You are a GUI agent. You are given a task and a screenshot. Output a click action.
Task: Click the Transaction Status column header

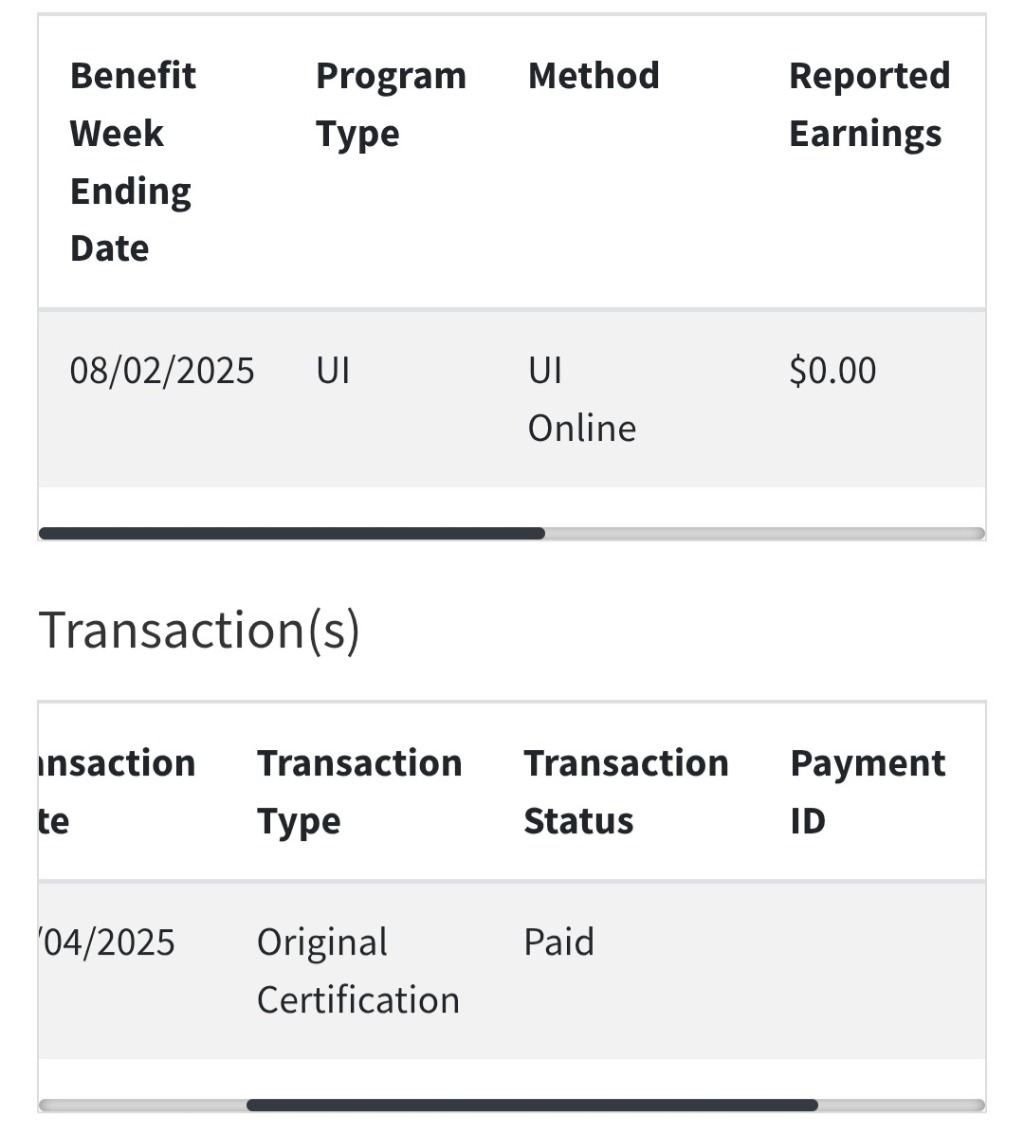click(625, 792)
